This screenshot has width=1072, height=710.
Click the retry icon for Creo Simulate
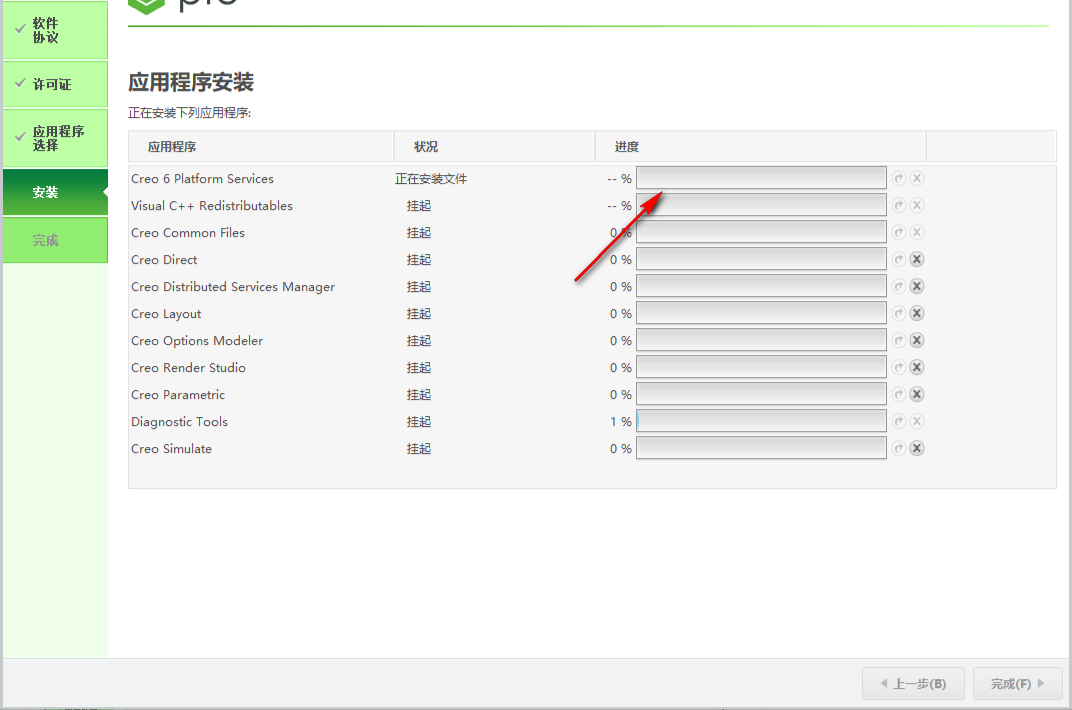click(x=899, y=448)
